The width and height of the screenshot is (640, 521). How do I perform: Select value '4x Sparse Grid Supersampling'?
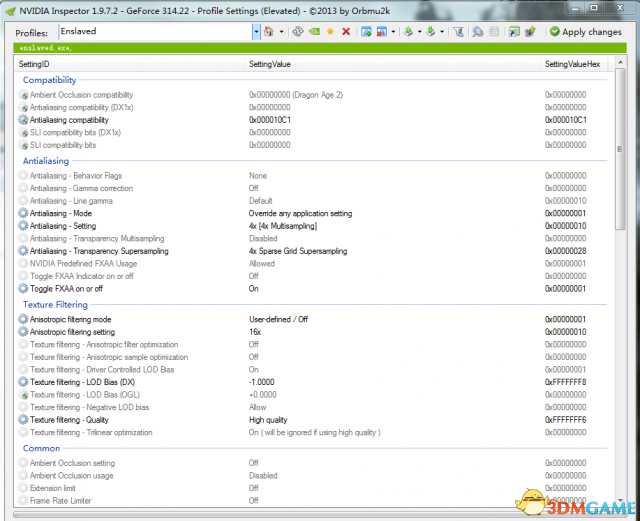pyautogui.click(x=298, y=251)
